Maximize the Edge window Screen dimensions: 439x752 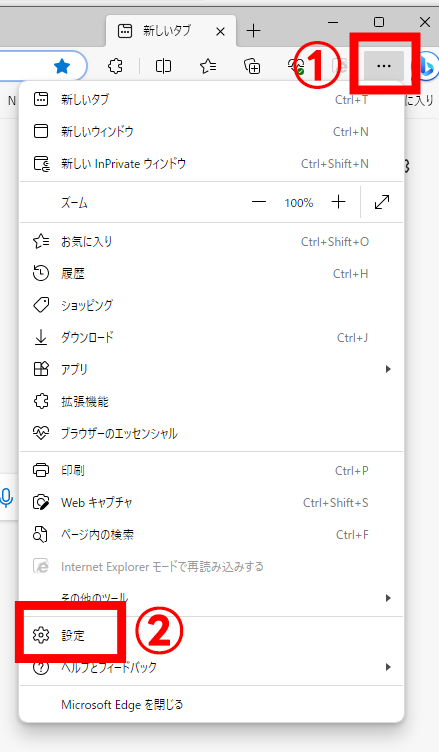click(x=379, y=22)
